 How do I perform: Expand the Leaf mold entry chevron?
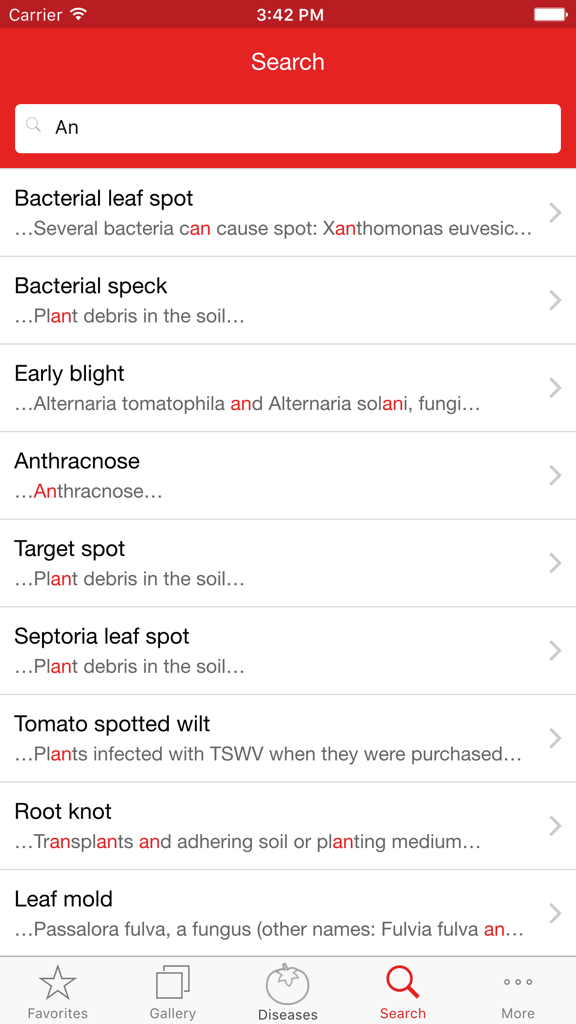[x=554, y=913]
